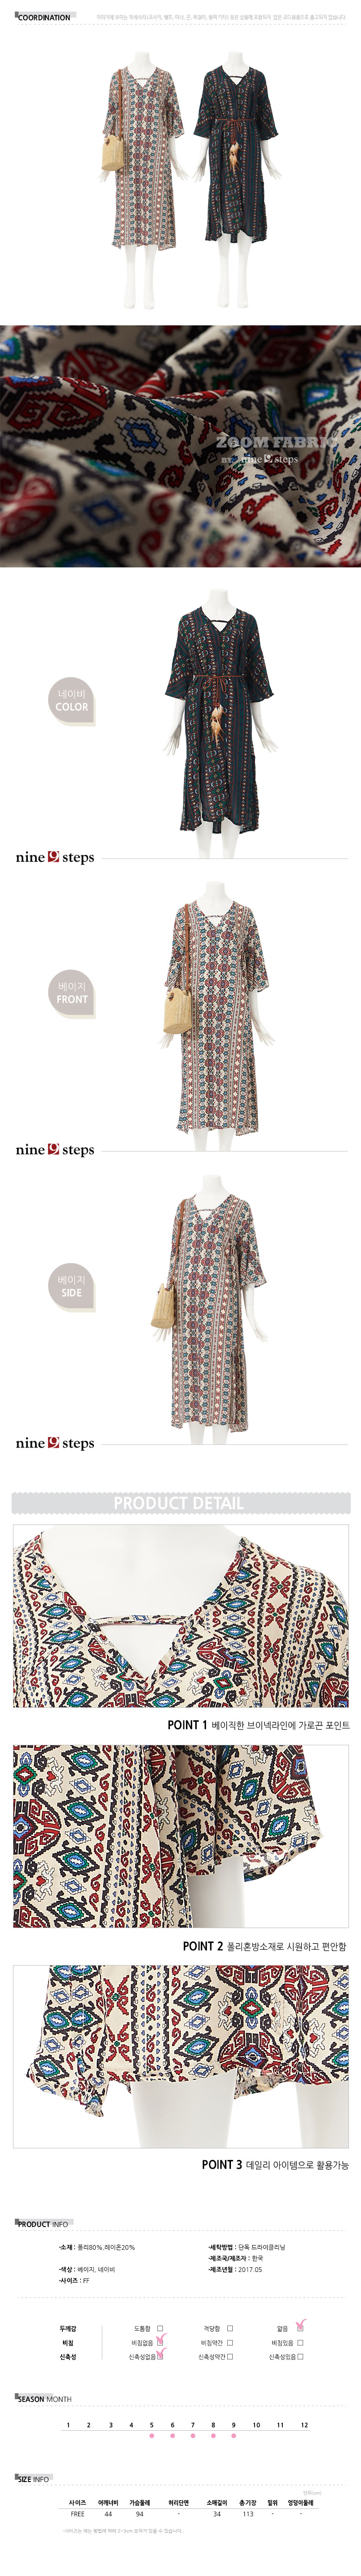The height and width of the screenshot is (2576, 361).
Task: Toggle the 신축성없음 elasticity checkbox
Action: pos(160,2356)
